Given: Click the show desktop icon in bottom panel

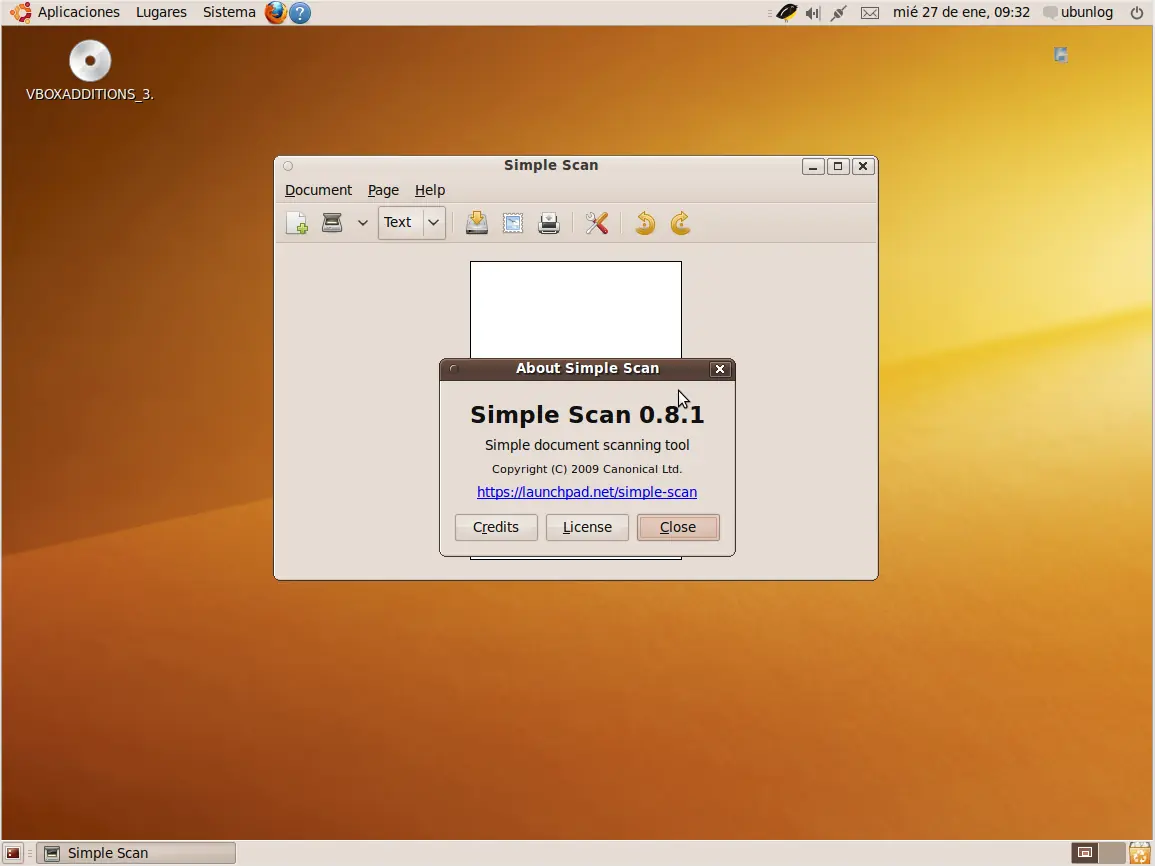Looking at the screenshot, I should [x=13, y=853].
